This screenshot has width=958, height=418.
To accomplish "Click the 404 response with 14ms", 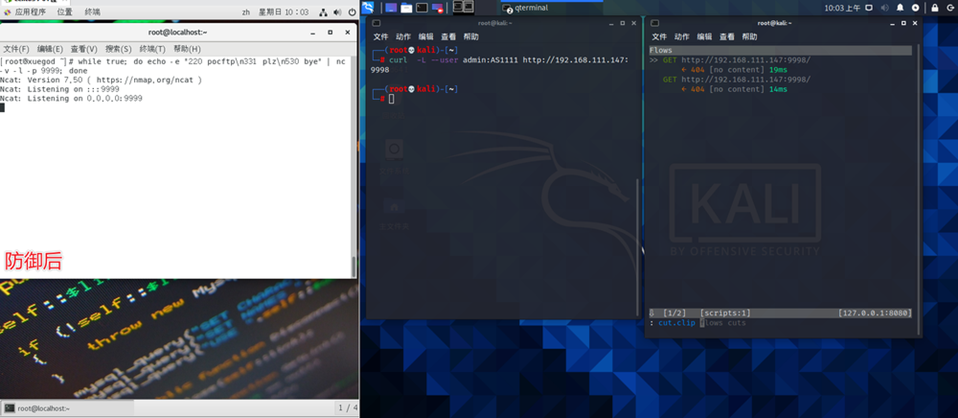I will 734,89.
